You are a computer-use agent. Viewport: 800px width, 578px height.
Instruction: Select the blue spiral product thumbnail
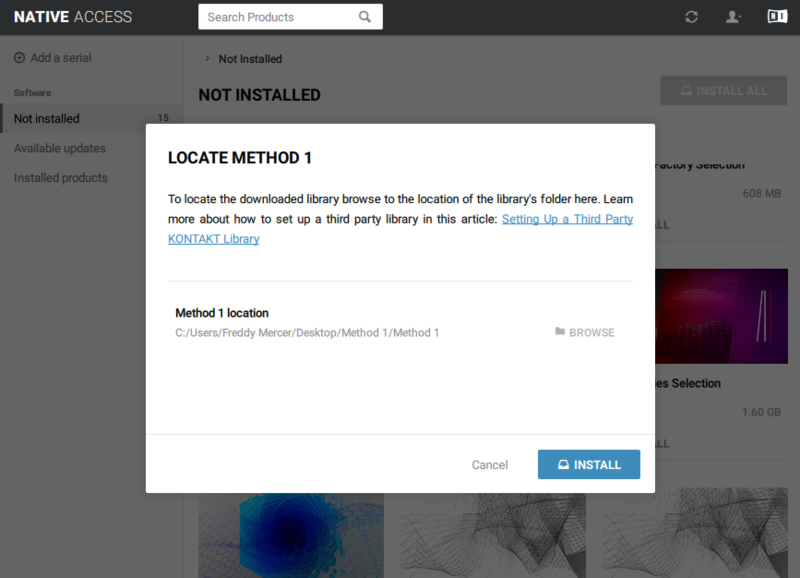click(291, 534)
